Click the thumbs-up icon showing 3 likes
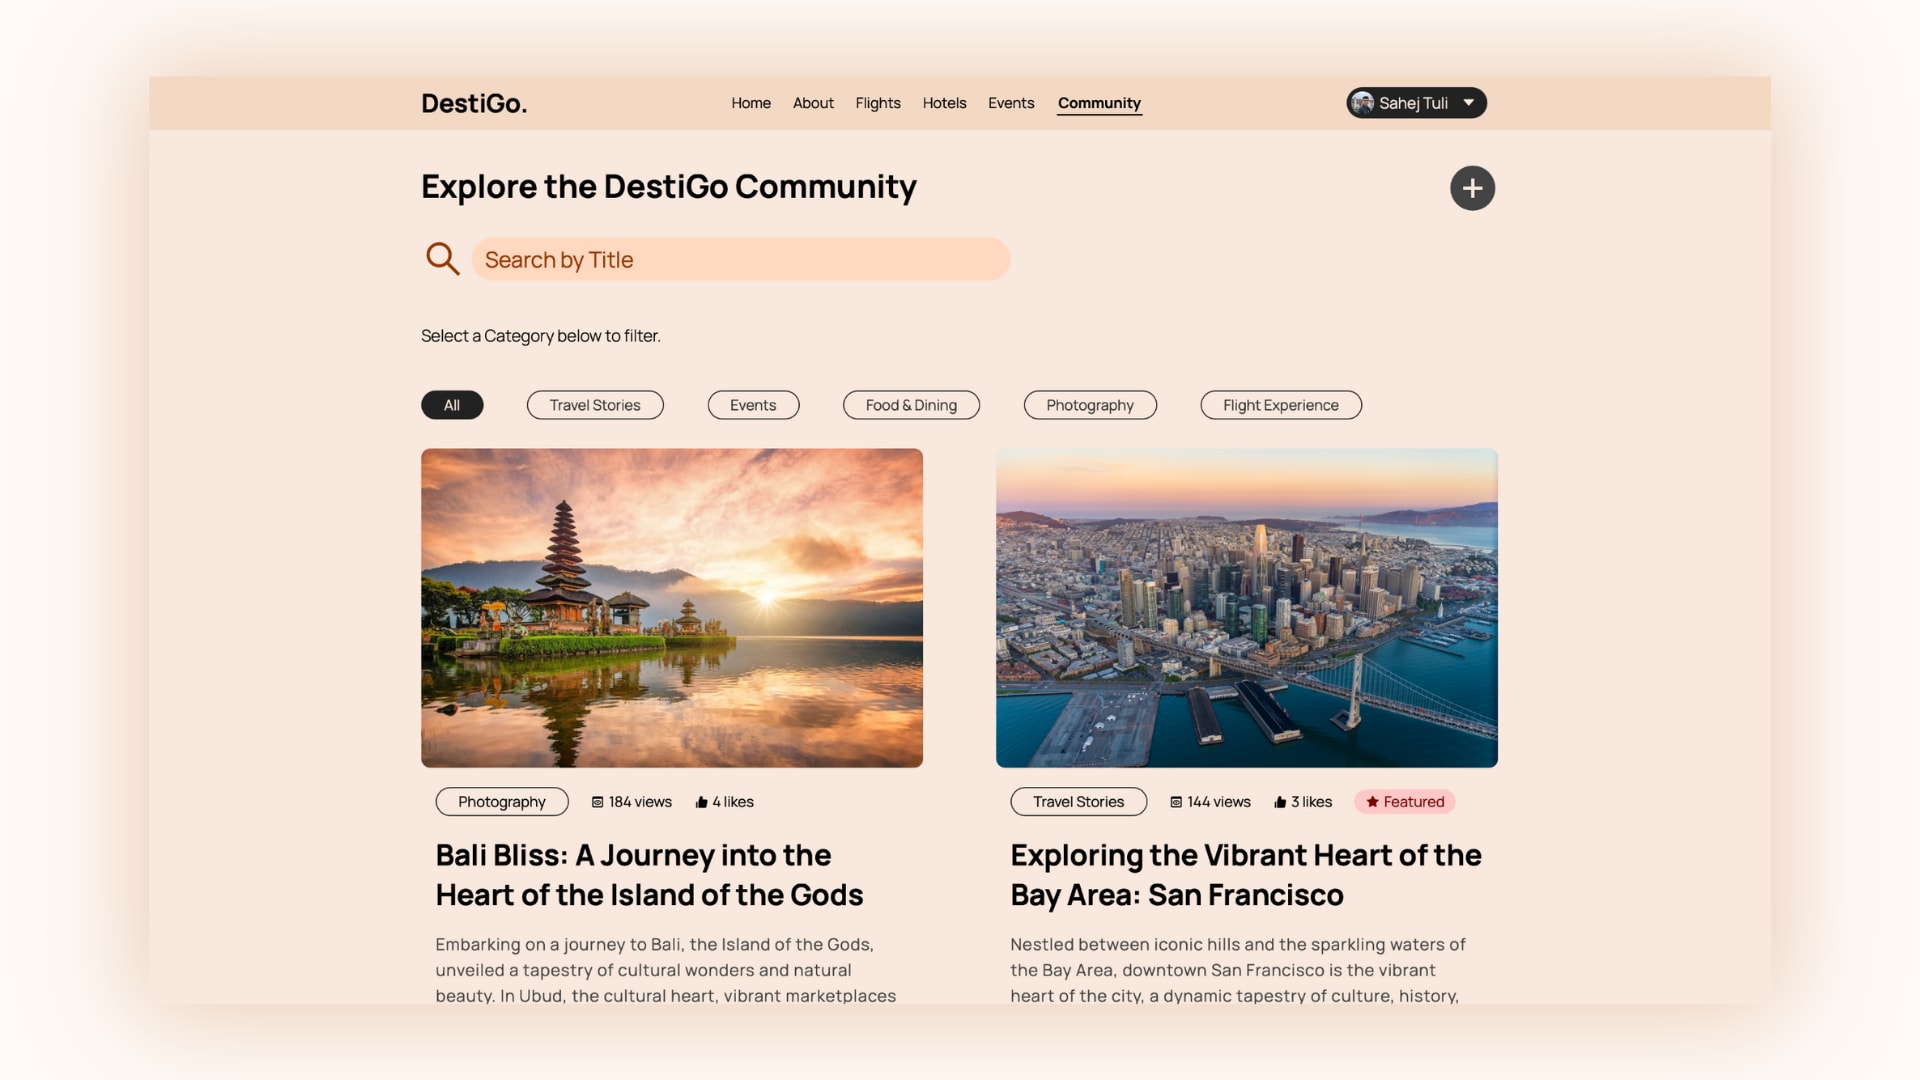This screenshot has width=1920, height=1080. [x=1280, y=802]
